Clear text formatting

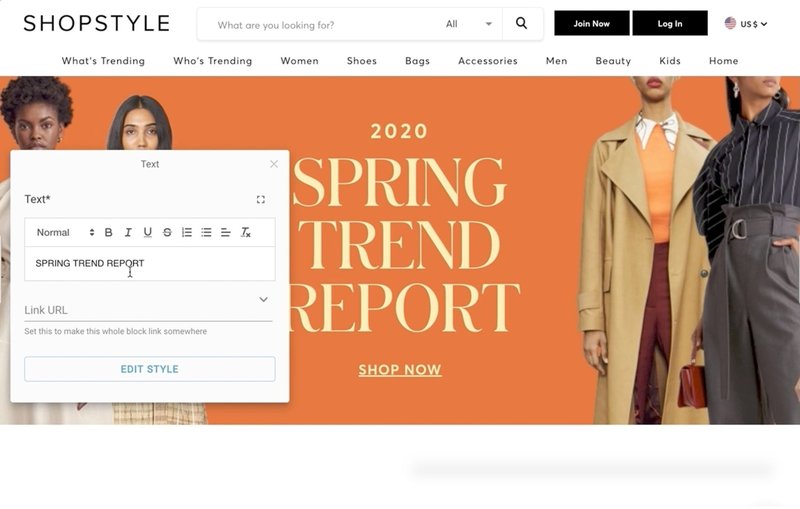pyautogui.click(x=245, y=233)
